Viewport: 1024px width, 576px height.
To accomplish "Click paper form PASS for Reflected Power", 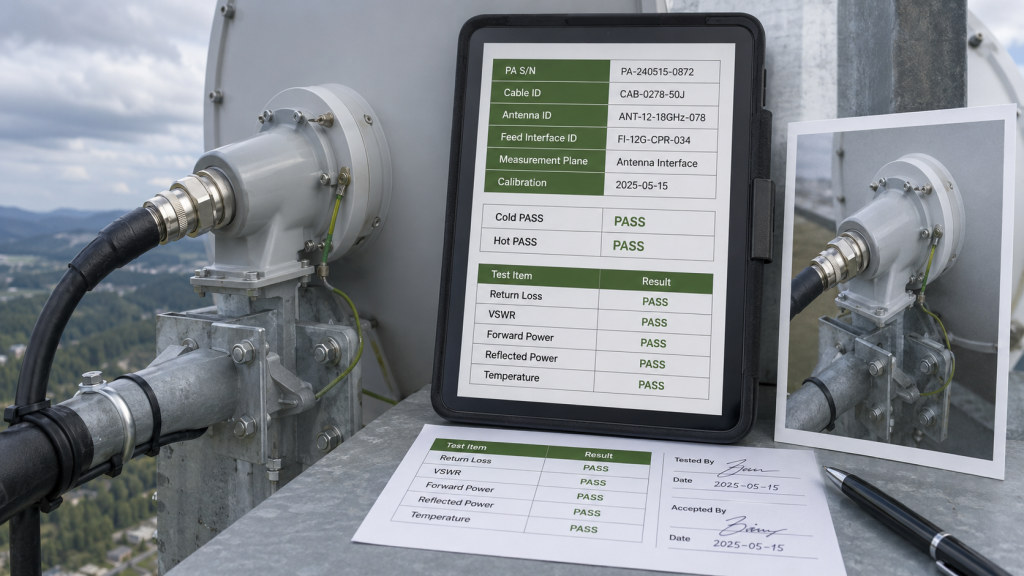I will coord(586,513).
